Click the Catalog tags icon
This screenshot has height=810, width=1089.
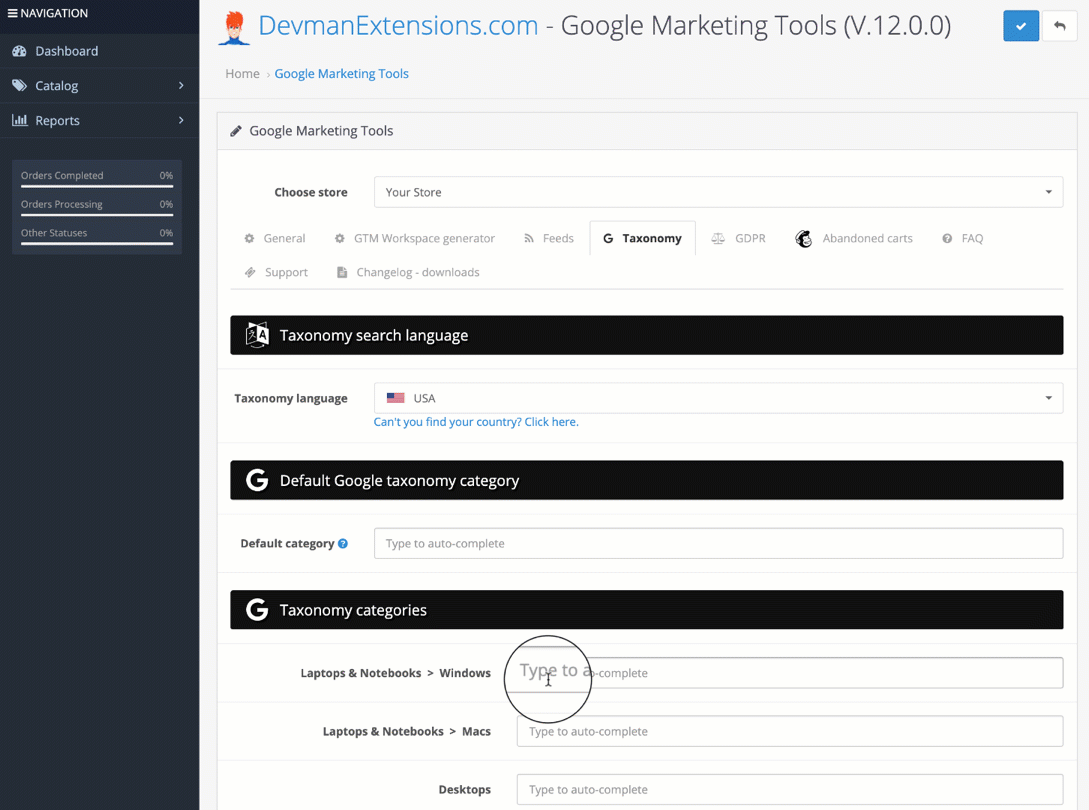coord(19,85)
